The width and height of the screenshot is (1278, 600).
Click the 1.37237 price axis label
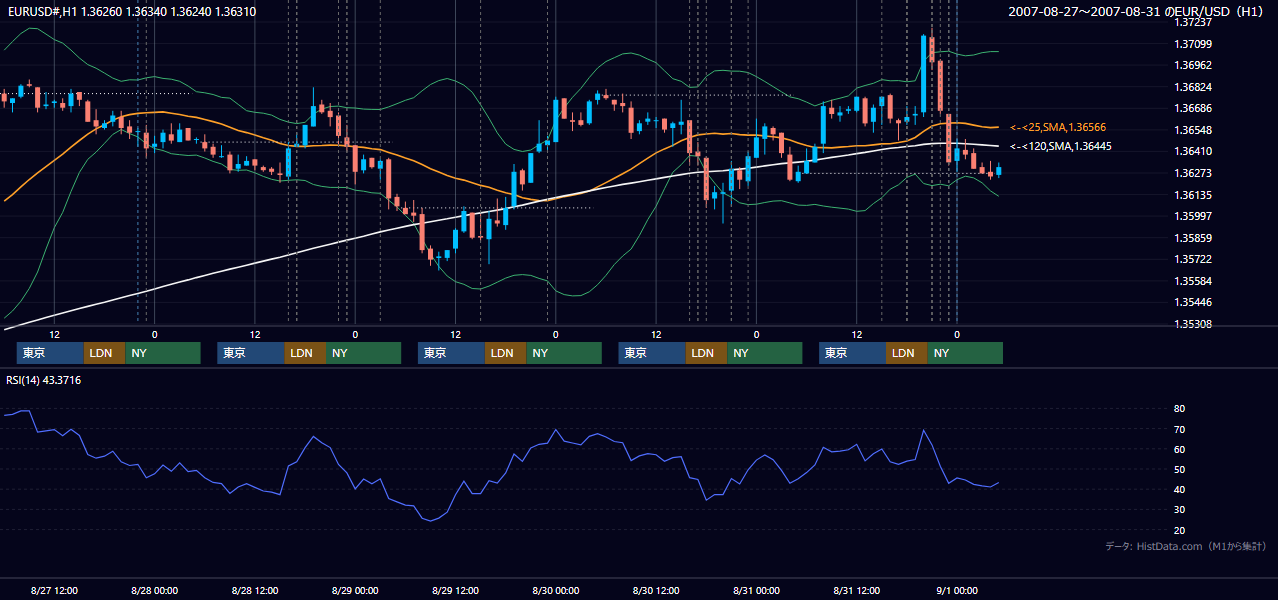click(1194, 22)
